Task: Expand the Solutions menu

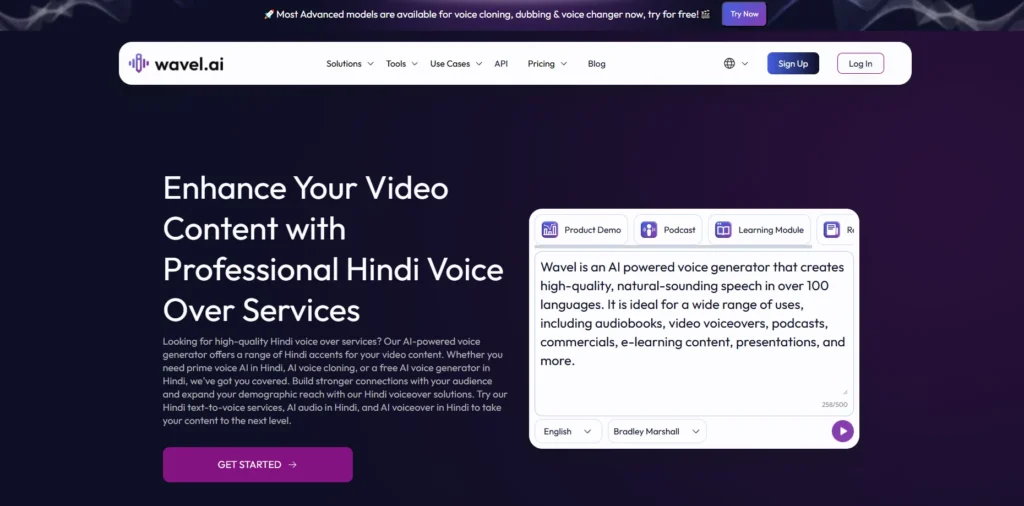Action: tap(349, 64)
